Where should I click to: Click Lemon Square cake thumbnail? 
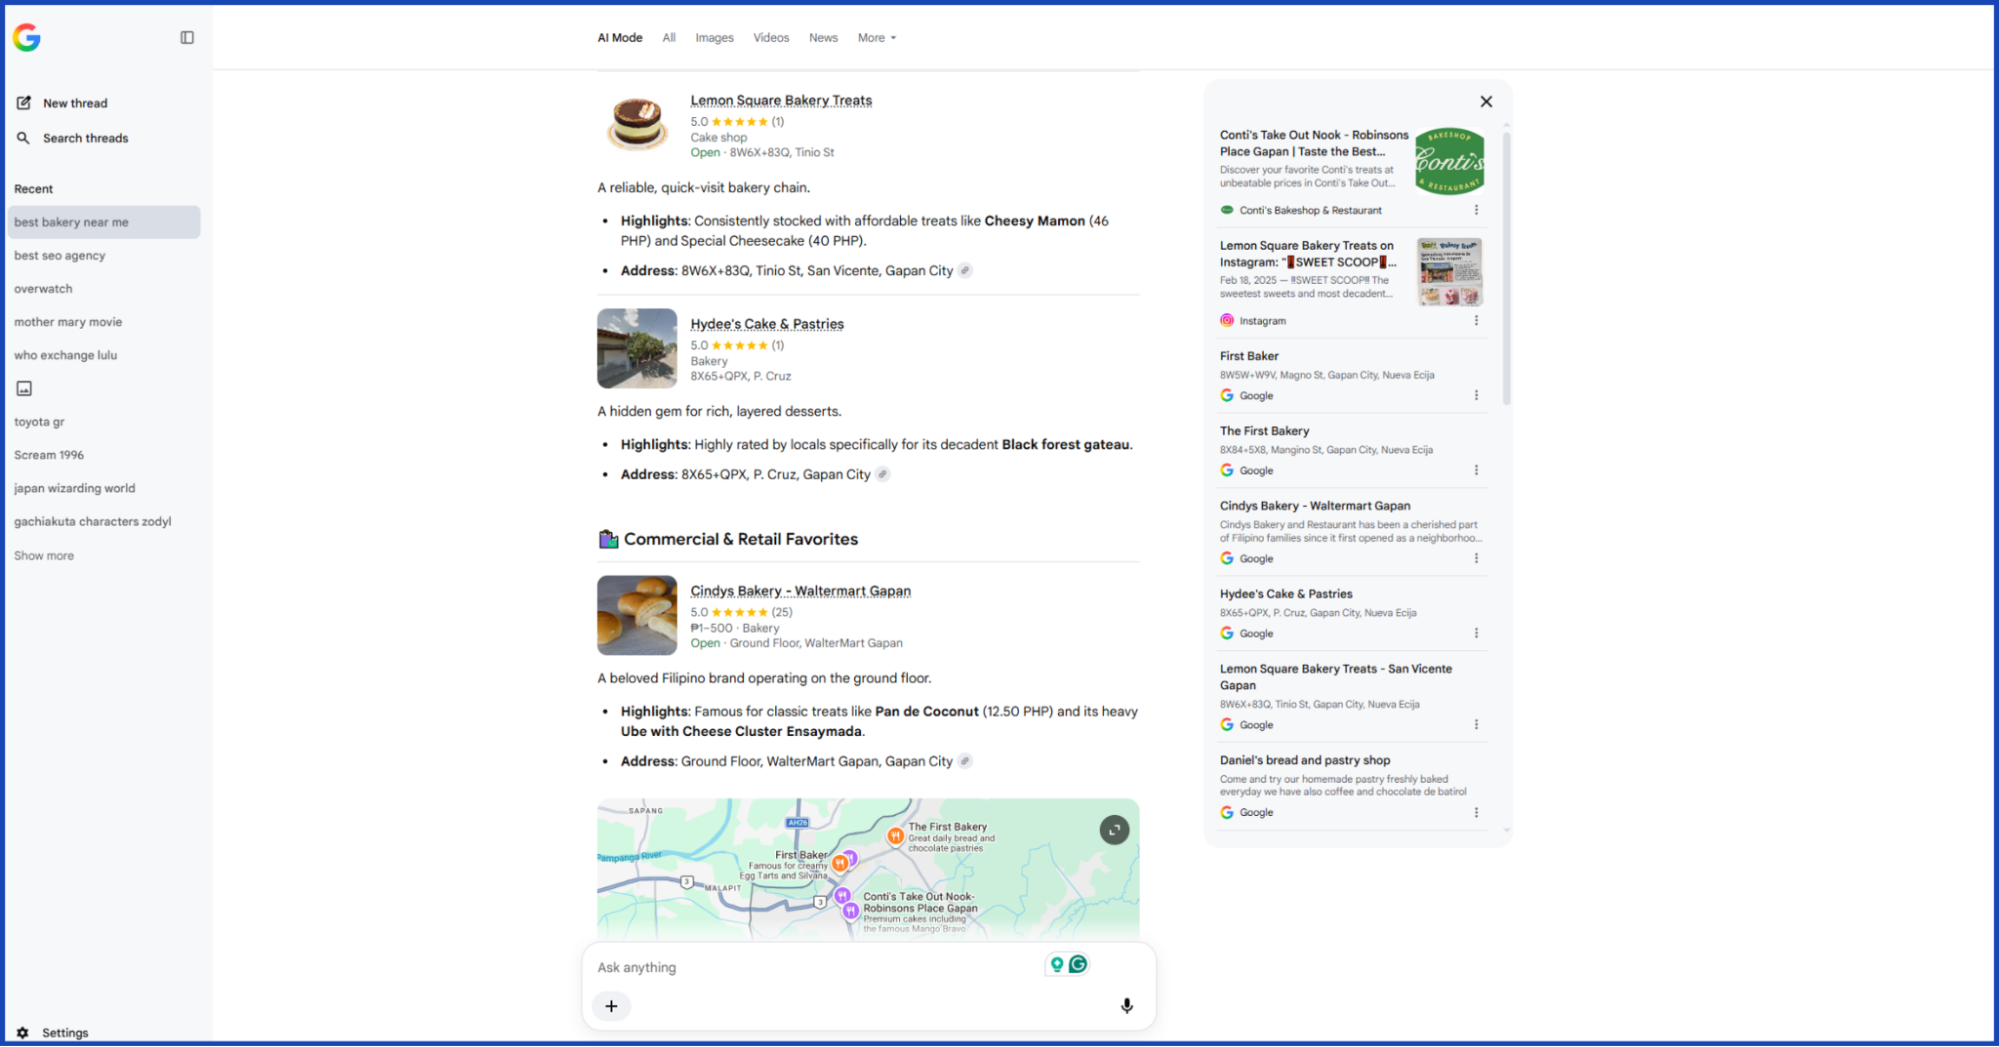(637, 124)
